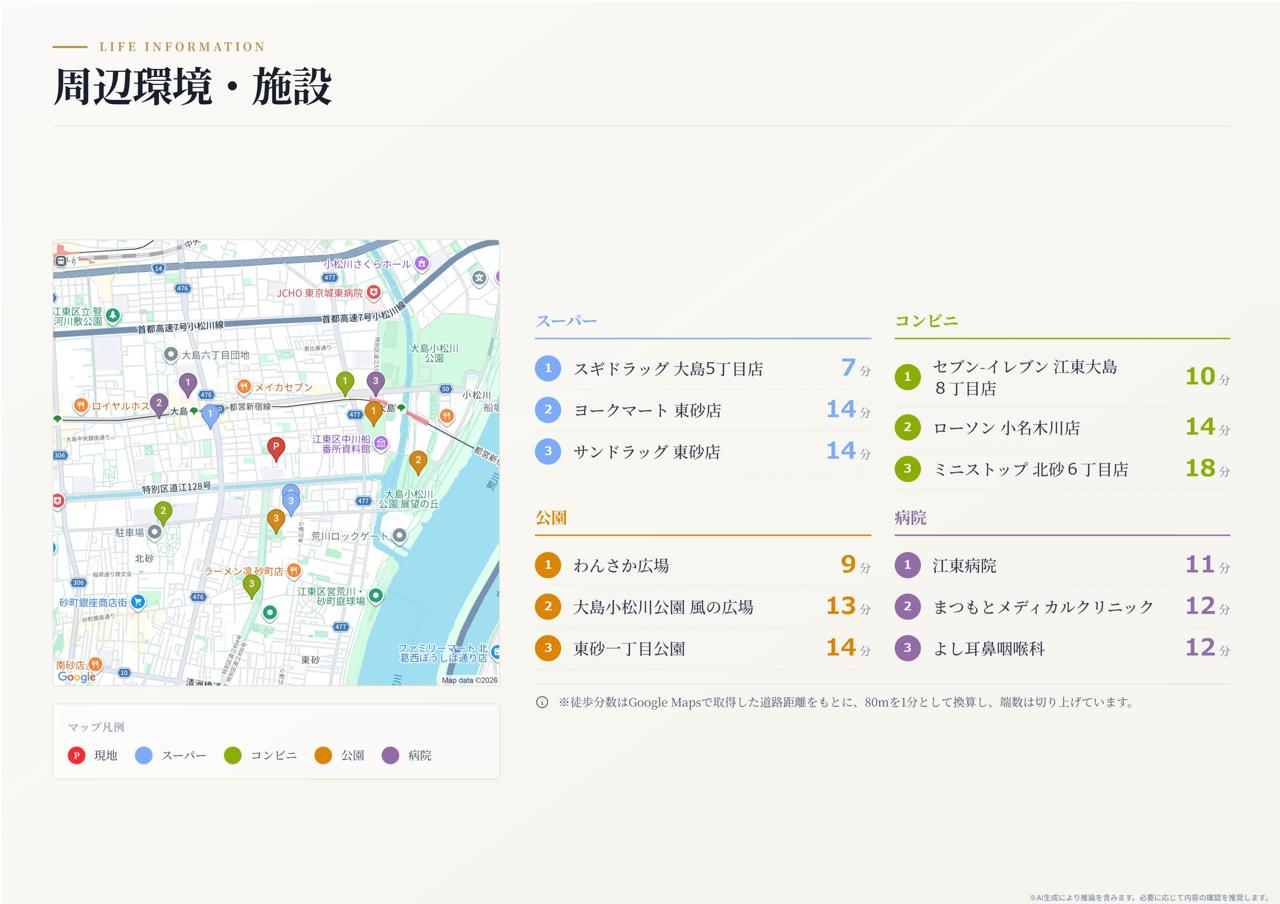Image resolution: width=1280 pixels, height=904 pixels.
Task: Click the Map data ©2026 attribution
Action: [469, 680]
